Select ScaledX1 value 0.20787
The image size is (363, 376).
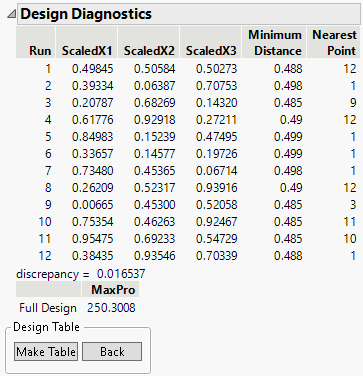93,103
